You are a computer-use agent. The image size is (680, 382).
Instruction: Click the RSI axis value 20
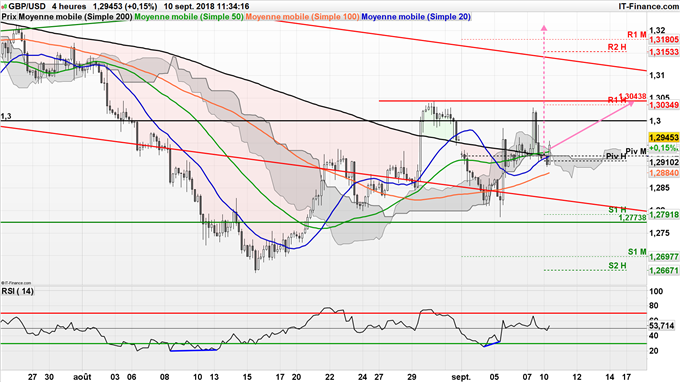click(654, 350)
